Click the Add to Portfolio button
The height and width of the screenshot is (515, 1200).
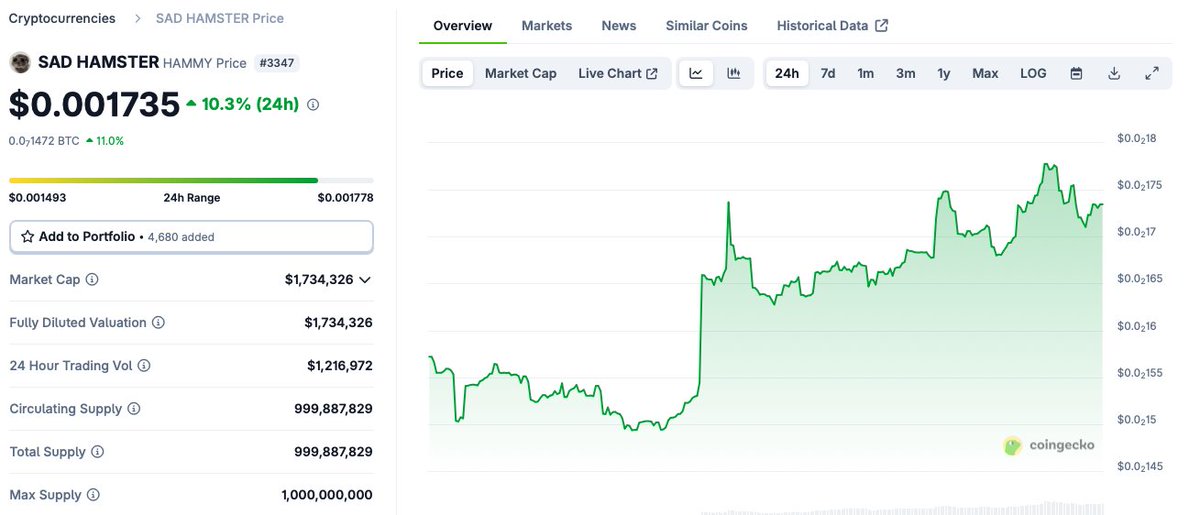191,237
